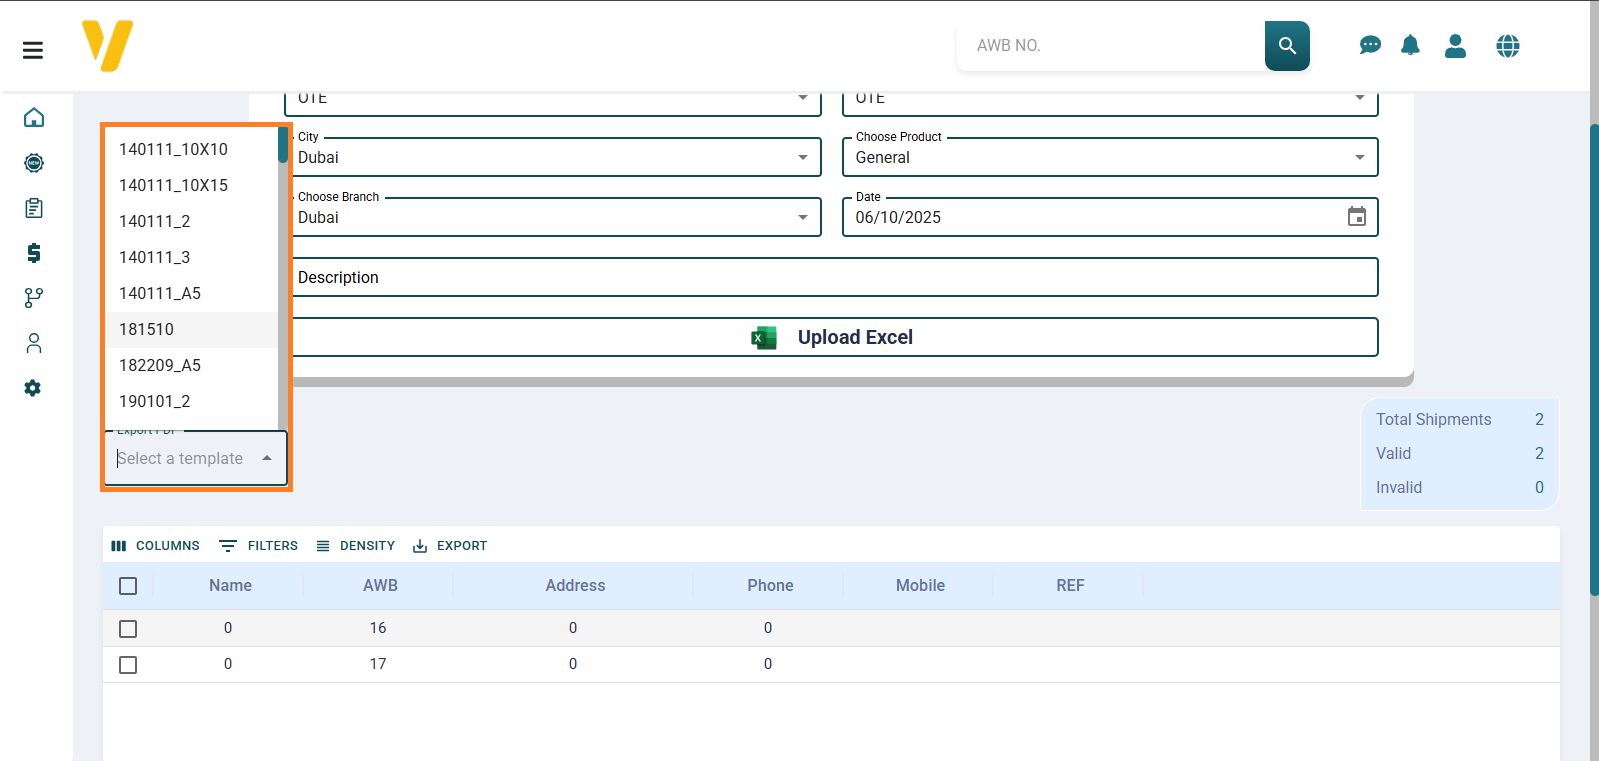
Task: Sort by the Mobile column header
Action: click(x=920, y=586)
